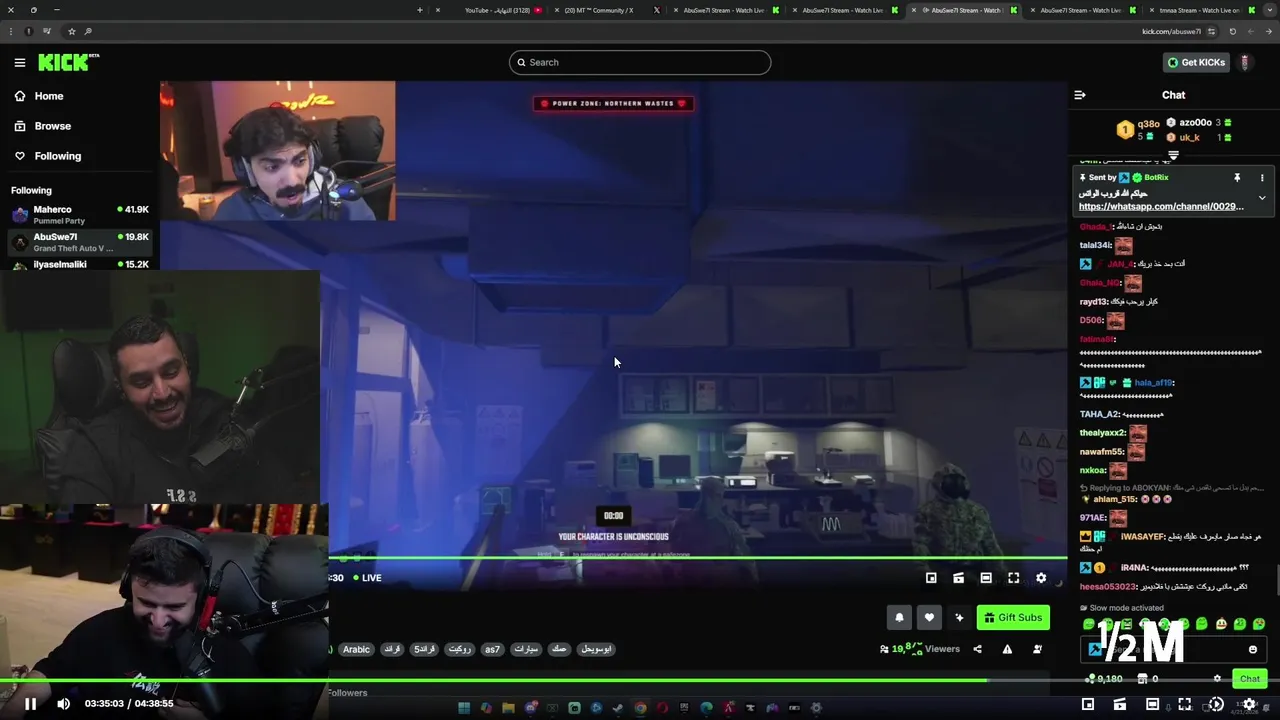Toggle follow heart button
1280x720 pixels.
pos(929,617)
